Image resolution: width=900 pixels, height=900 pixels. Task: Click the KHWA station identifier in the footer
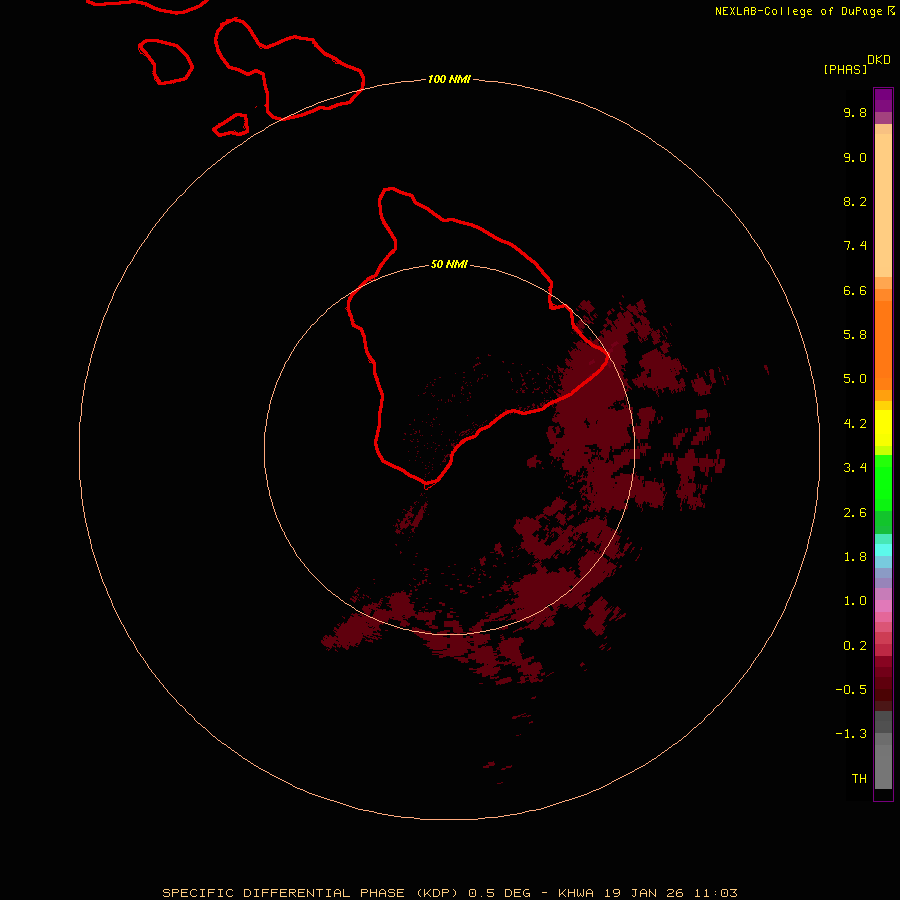click(x=576, y=893)
